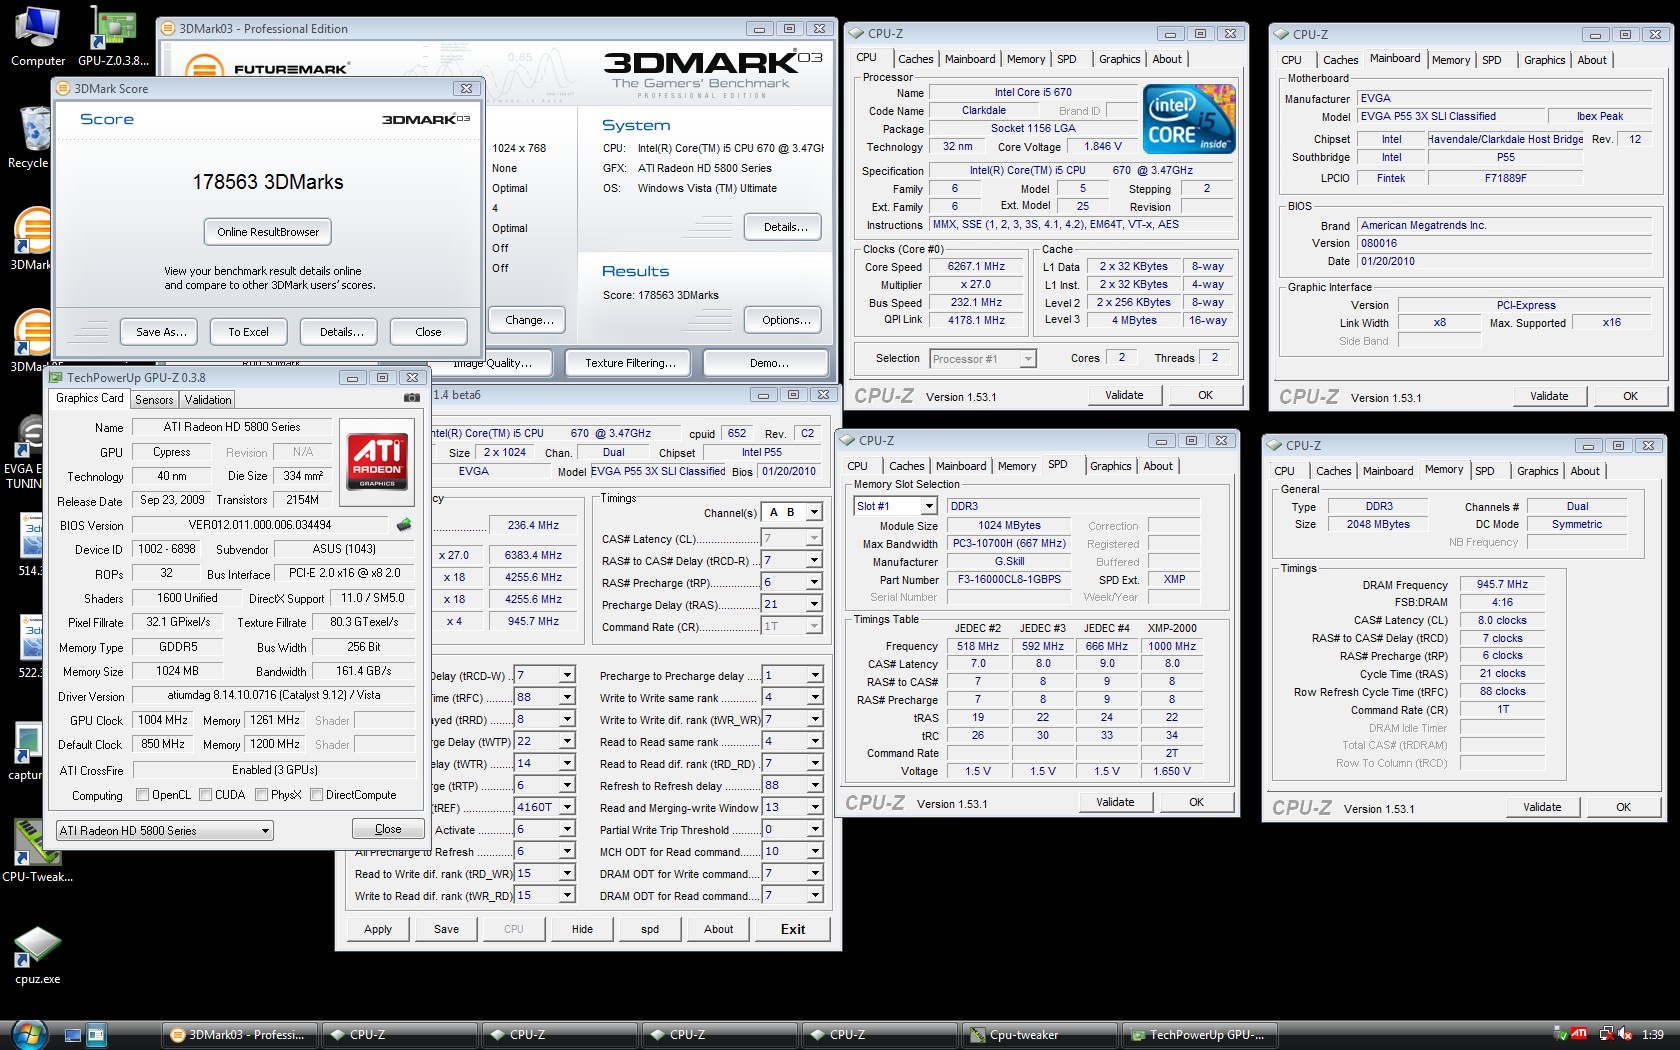
Task: Open Write to Write same rank dropdown
Action: tap(792, 697)
